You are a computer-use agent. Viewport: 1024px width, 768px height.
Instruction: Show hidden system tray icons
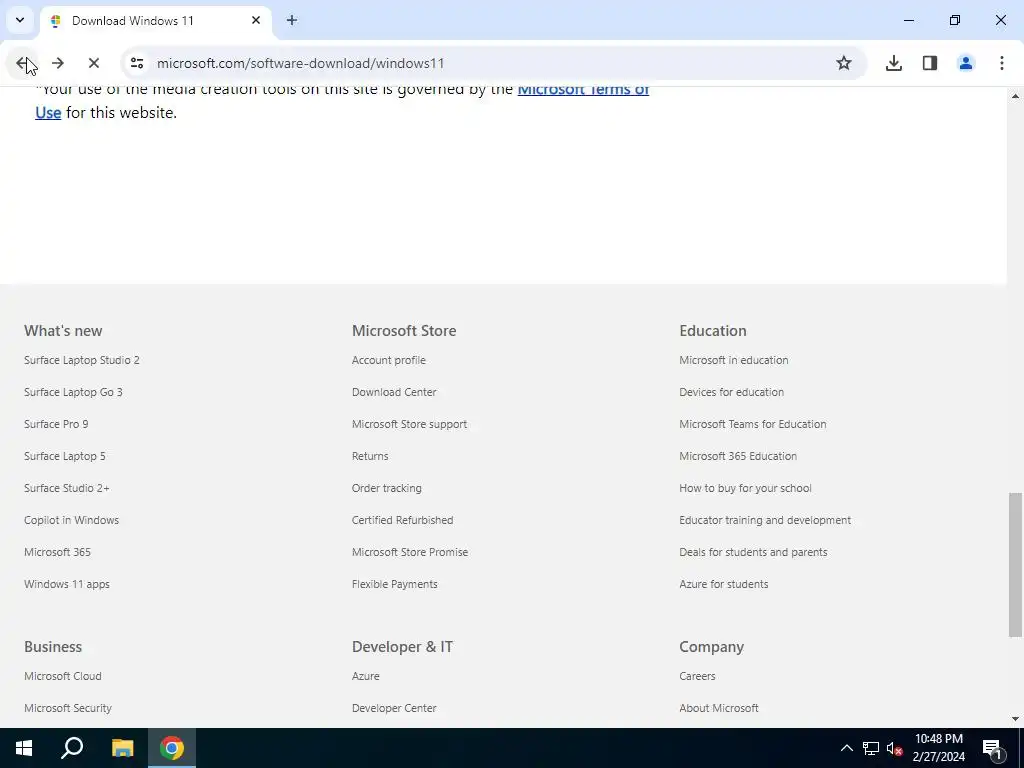(x=846, y=748)
